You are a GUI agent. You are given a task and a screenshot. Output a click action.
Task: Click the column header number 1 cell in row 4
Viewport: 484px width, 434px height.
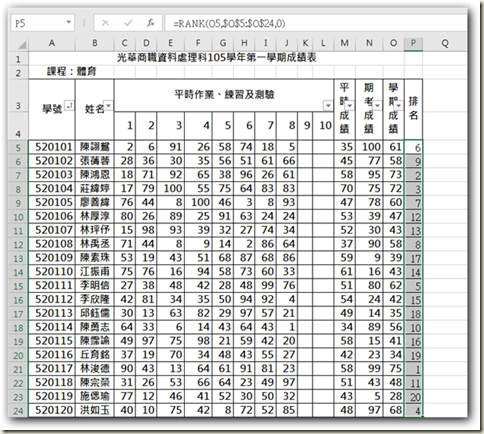pyautogui.click(x=125, y=126)
